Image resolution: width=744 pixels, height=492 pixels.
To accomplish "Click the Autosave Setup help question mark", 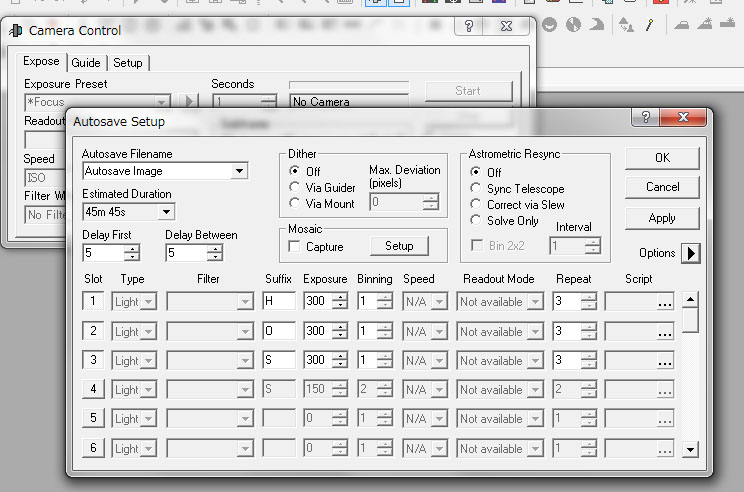I will [x=645, y=117].
